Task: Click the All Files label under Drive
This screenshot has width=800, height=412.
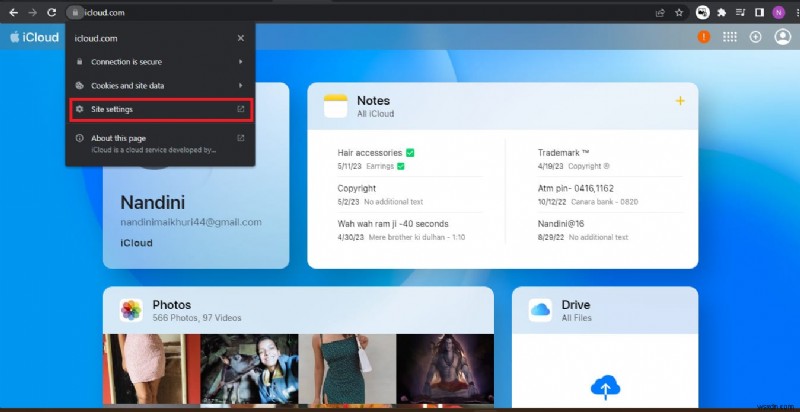Action: (577, 318)
